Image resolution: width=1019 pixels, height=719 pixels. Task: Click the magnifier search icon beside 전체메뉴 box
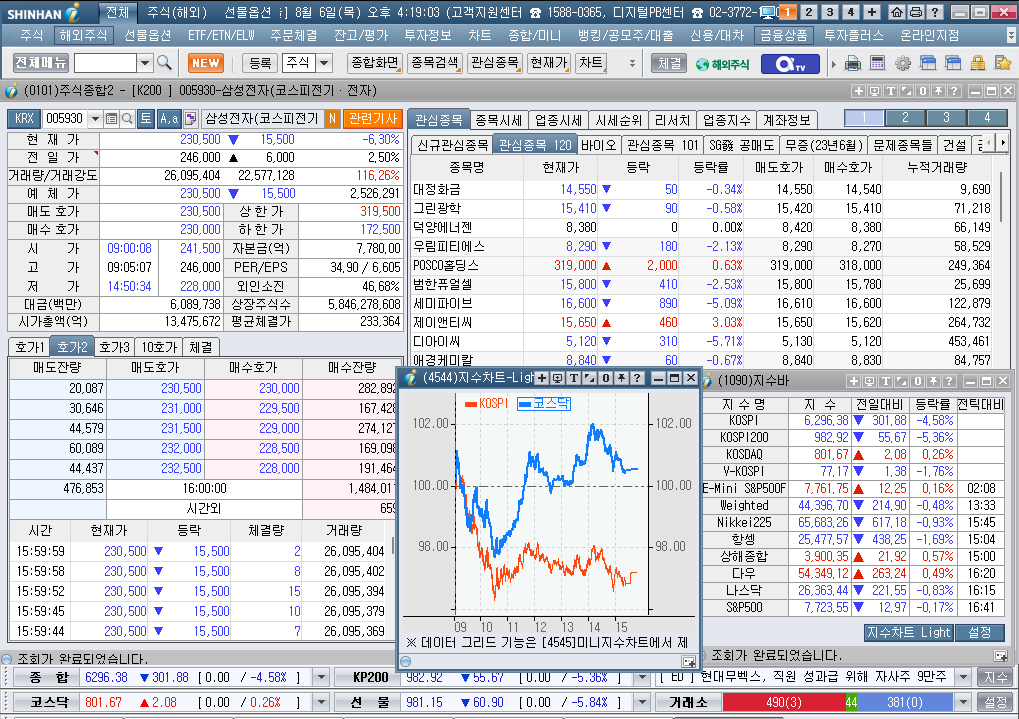click(x=164, y=63)
